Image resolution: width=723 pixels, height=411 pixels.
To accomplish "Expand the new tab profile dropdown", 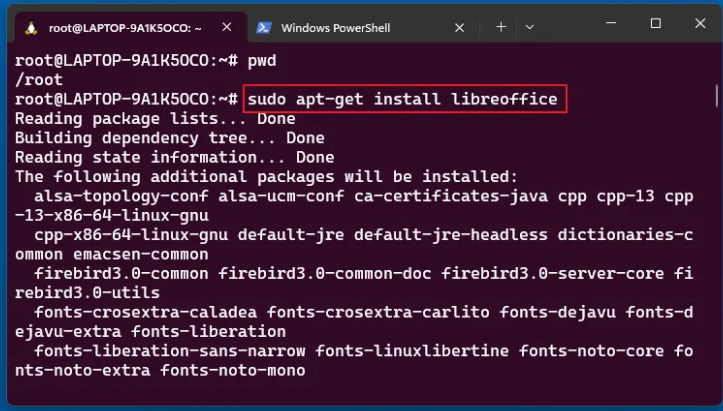I will point(529,27).
